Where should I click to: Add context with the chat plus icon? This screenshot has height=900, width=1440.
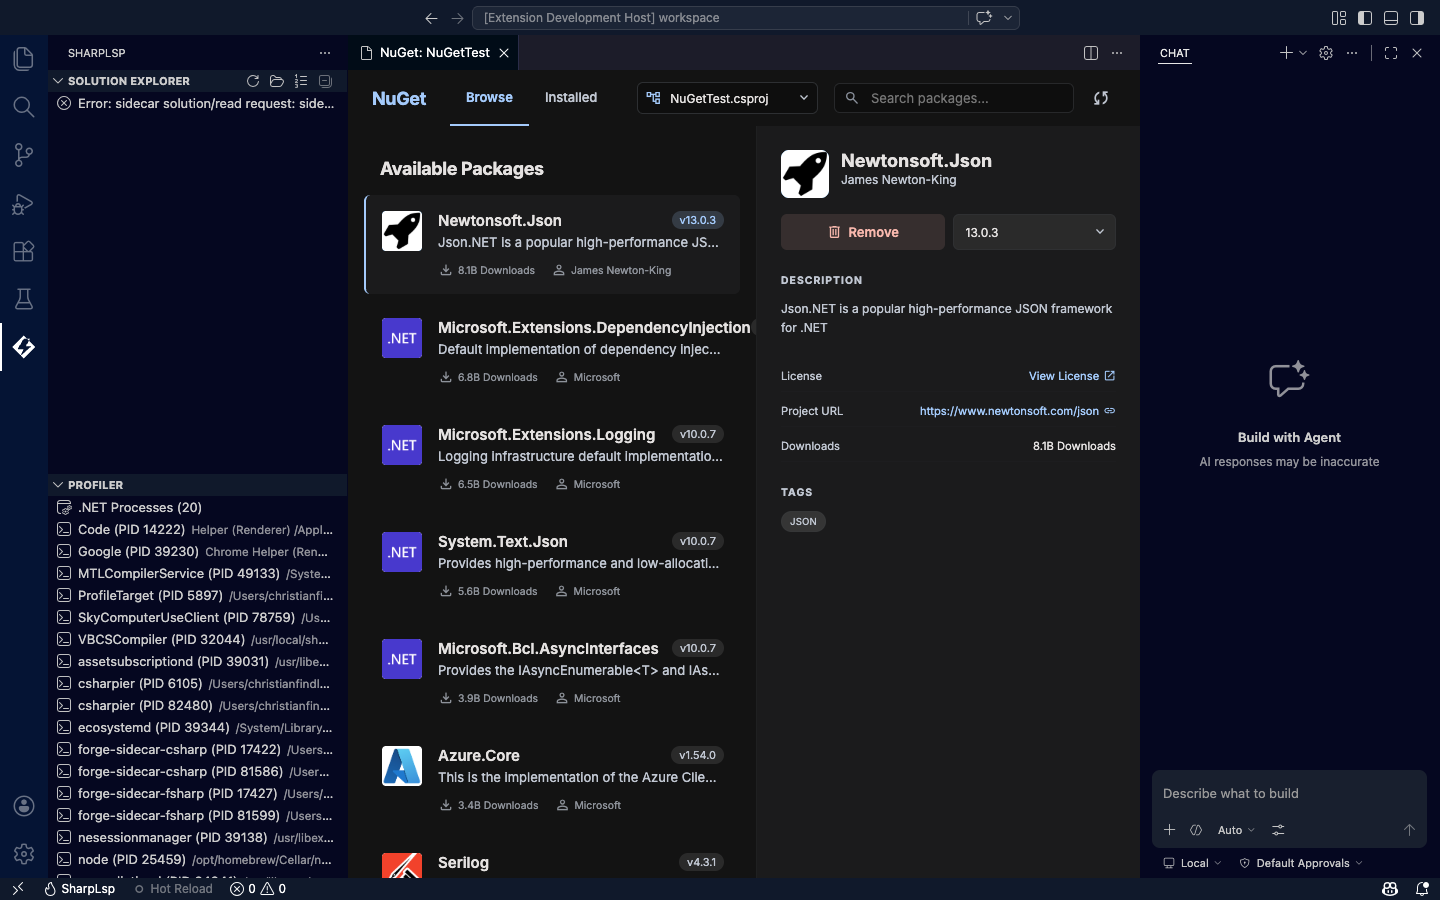(x=1169, y=830)
